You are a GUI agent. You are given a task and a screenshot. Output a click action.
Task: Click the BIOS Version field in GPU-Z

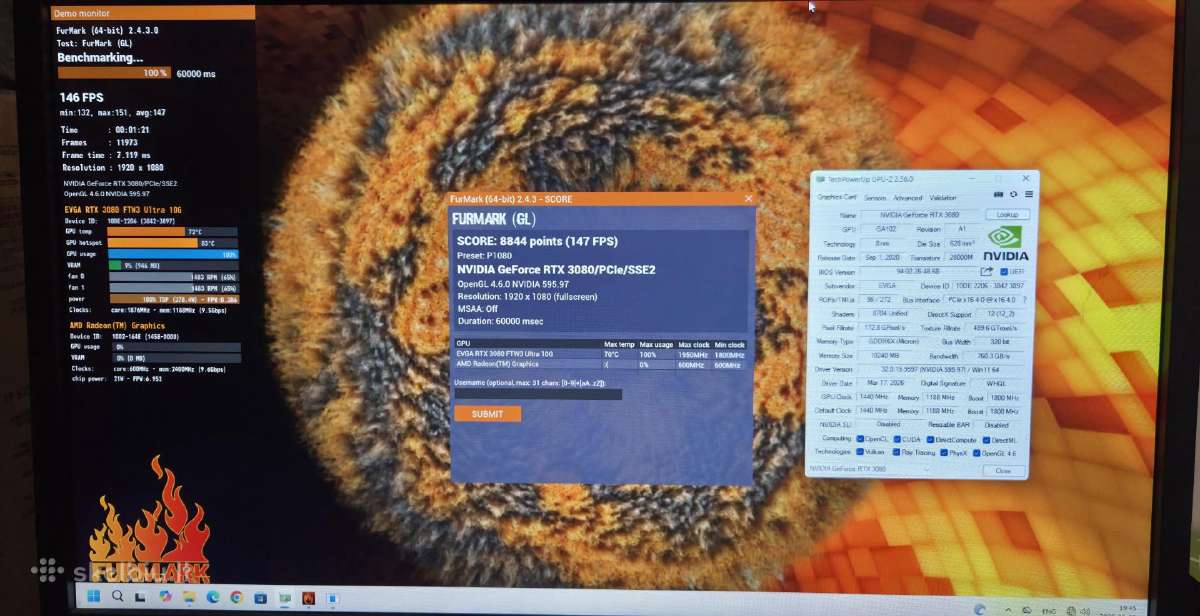917,271
